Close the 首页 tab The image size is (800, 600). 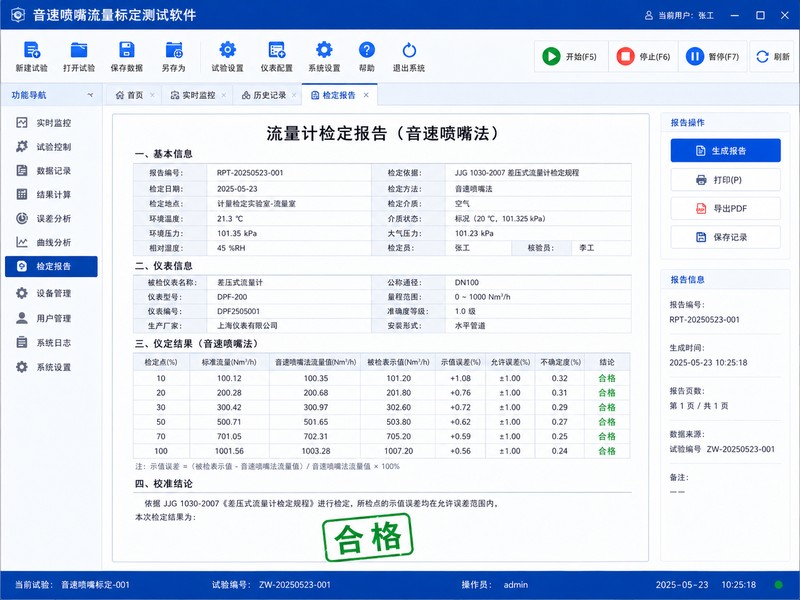[152, 95]
